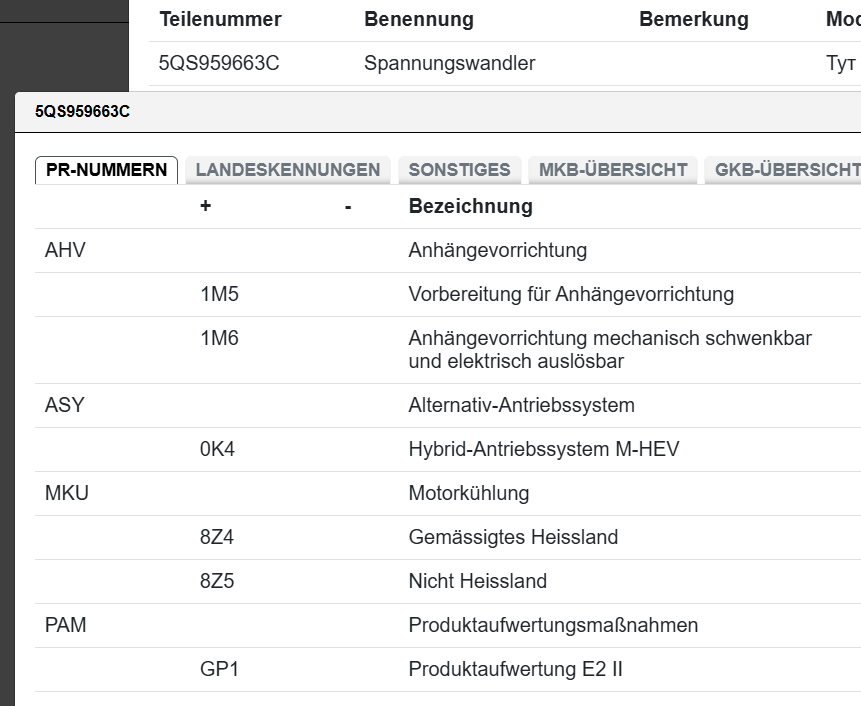This screenshot has width=861, height=706.
Task: Click Nicht Heissland description
Action: 478,581
